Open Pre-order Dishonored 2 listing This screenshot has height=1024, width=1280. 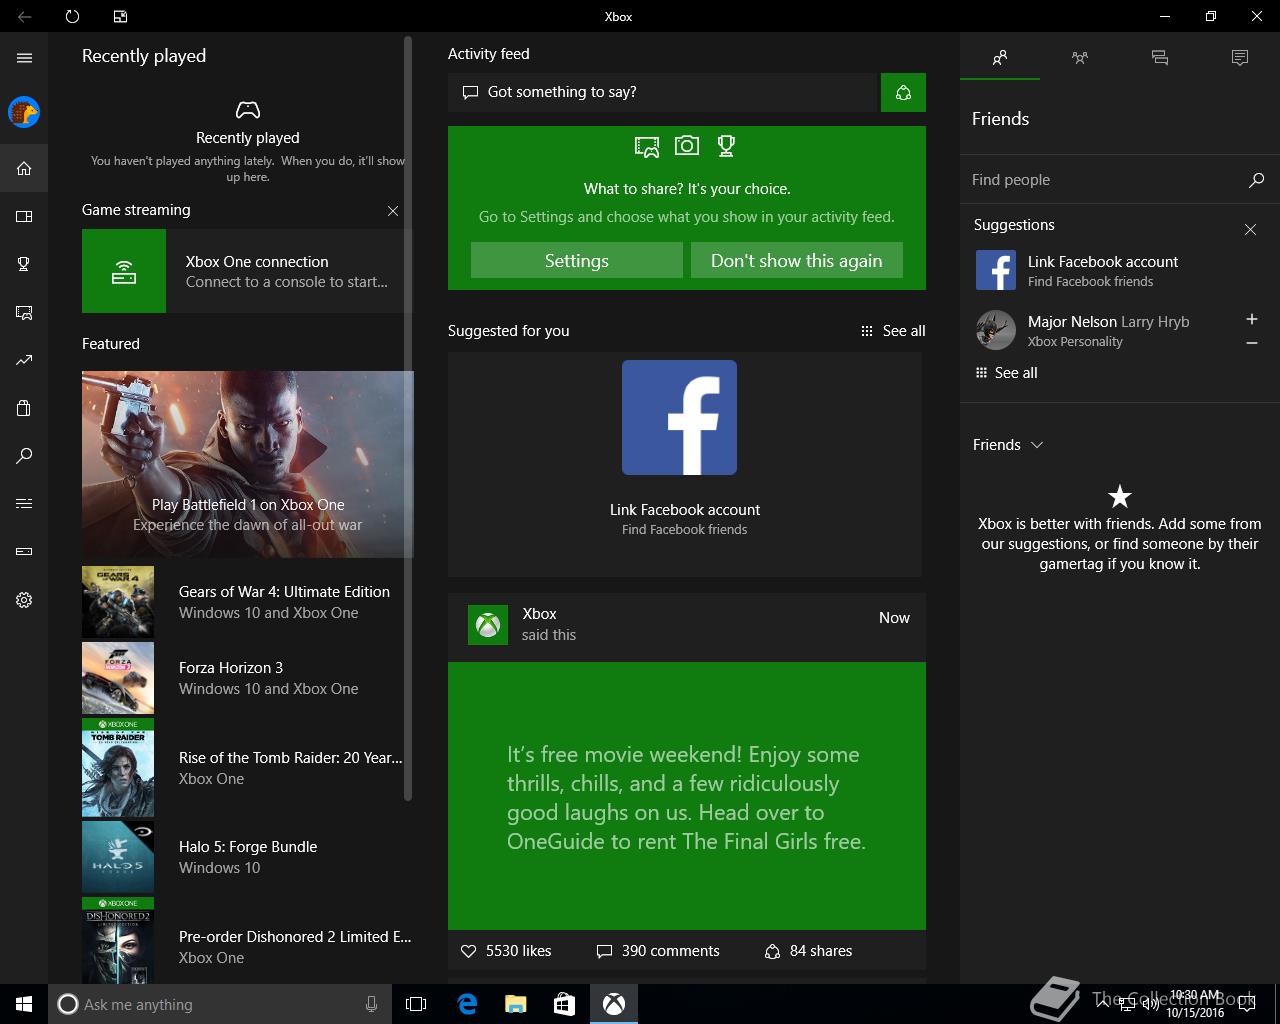(247, 940)
